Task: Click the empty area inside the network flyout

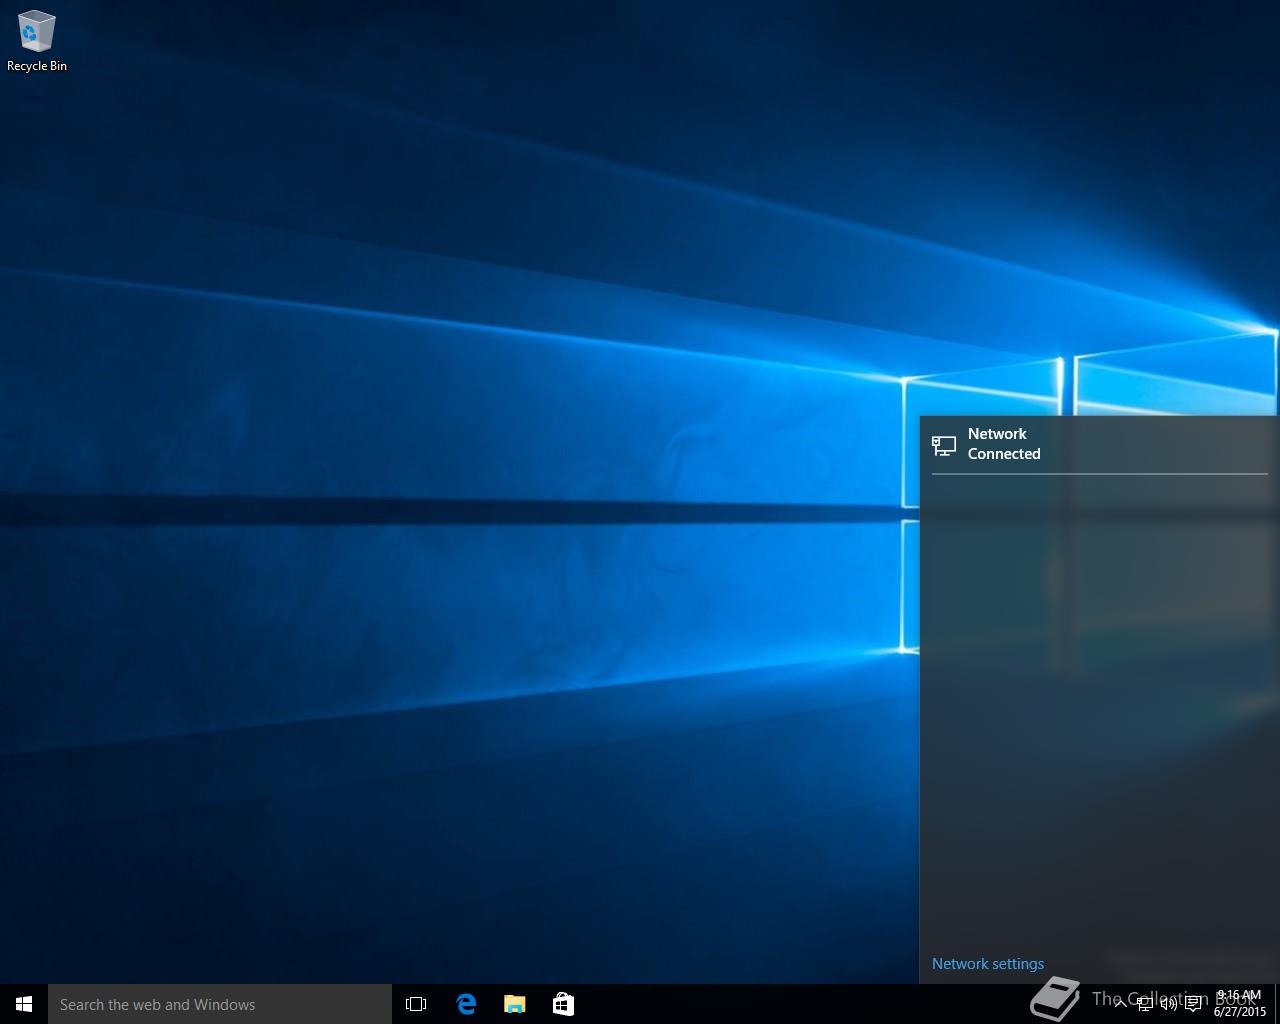Action: 1098,700
